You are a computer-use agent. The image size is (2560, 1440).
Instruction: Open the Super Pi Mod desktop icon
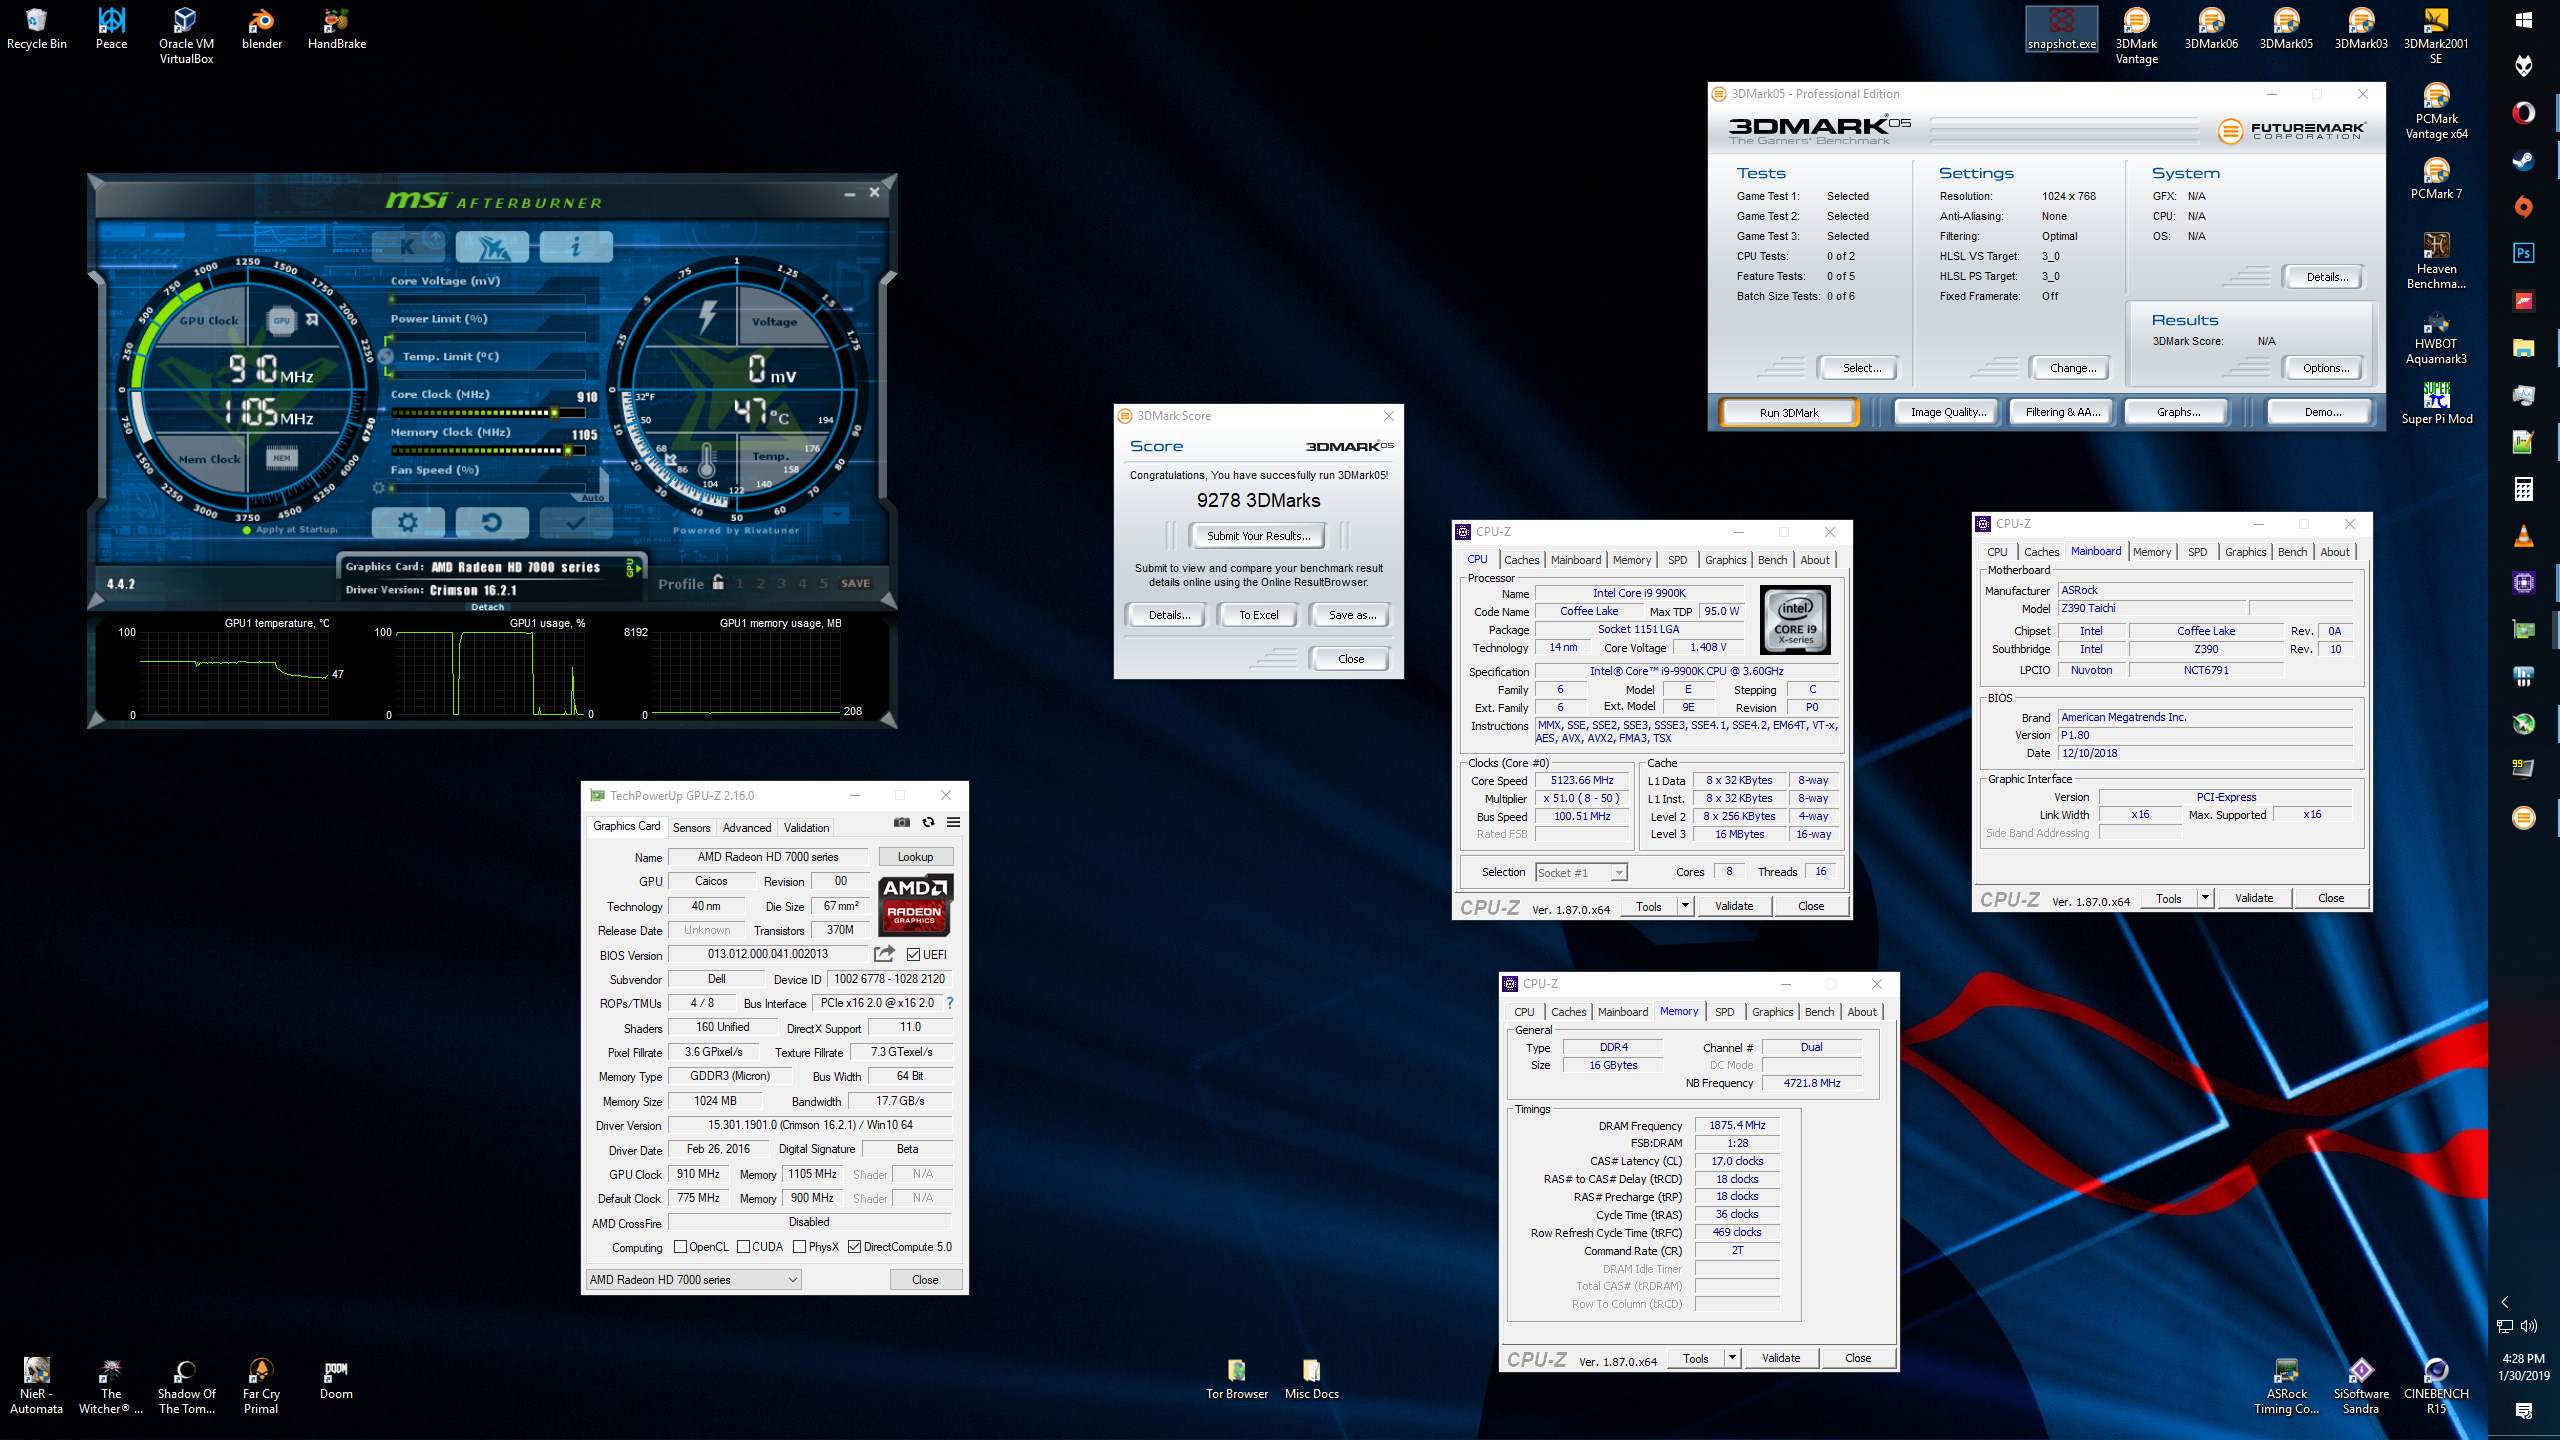[x=2436, y=403]
